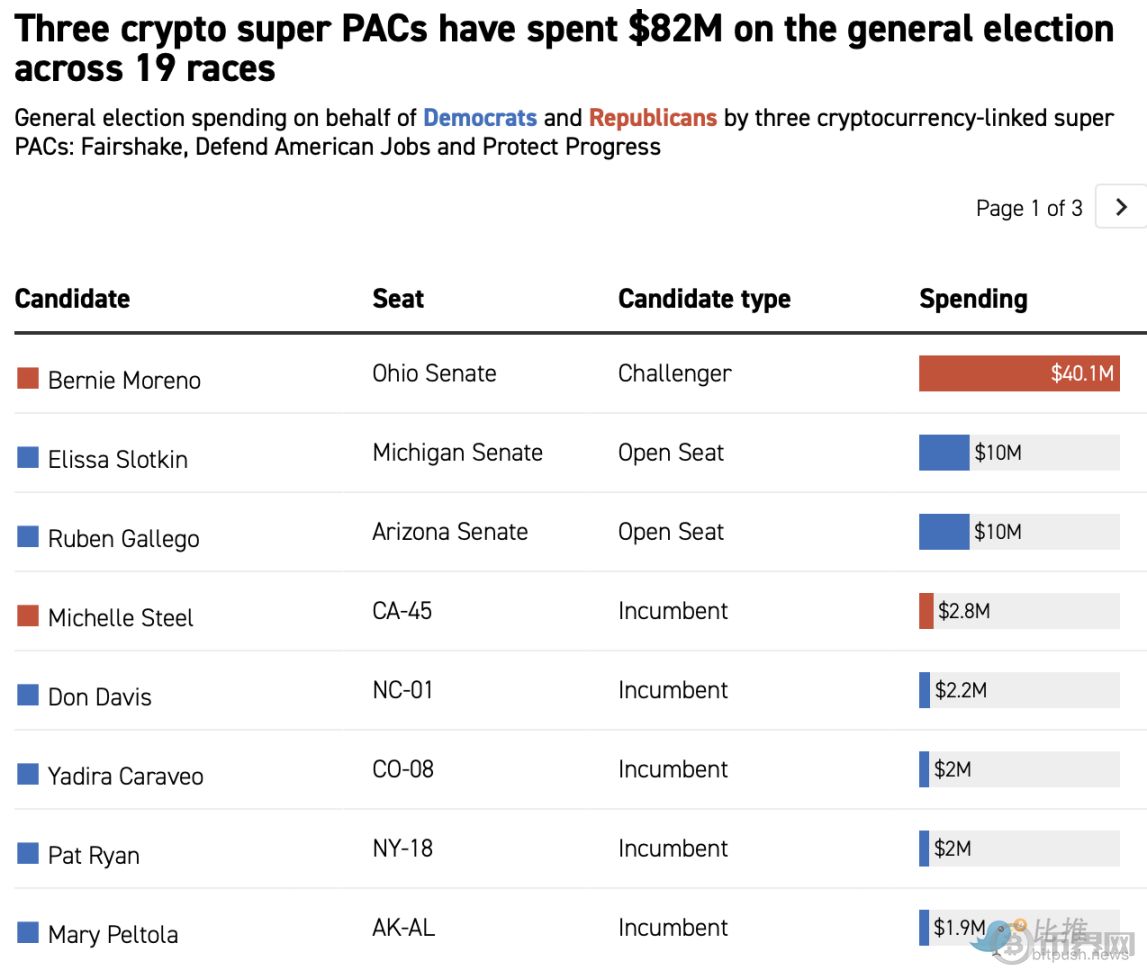
Task: Select the Mary Peltola candidate name
Action: tap(113, 934)
